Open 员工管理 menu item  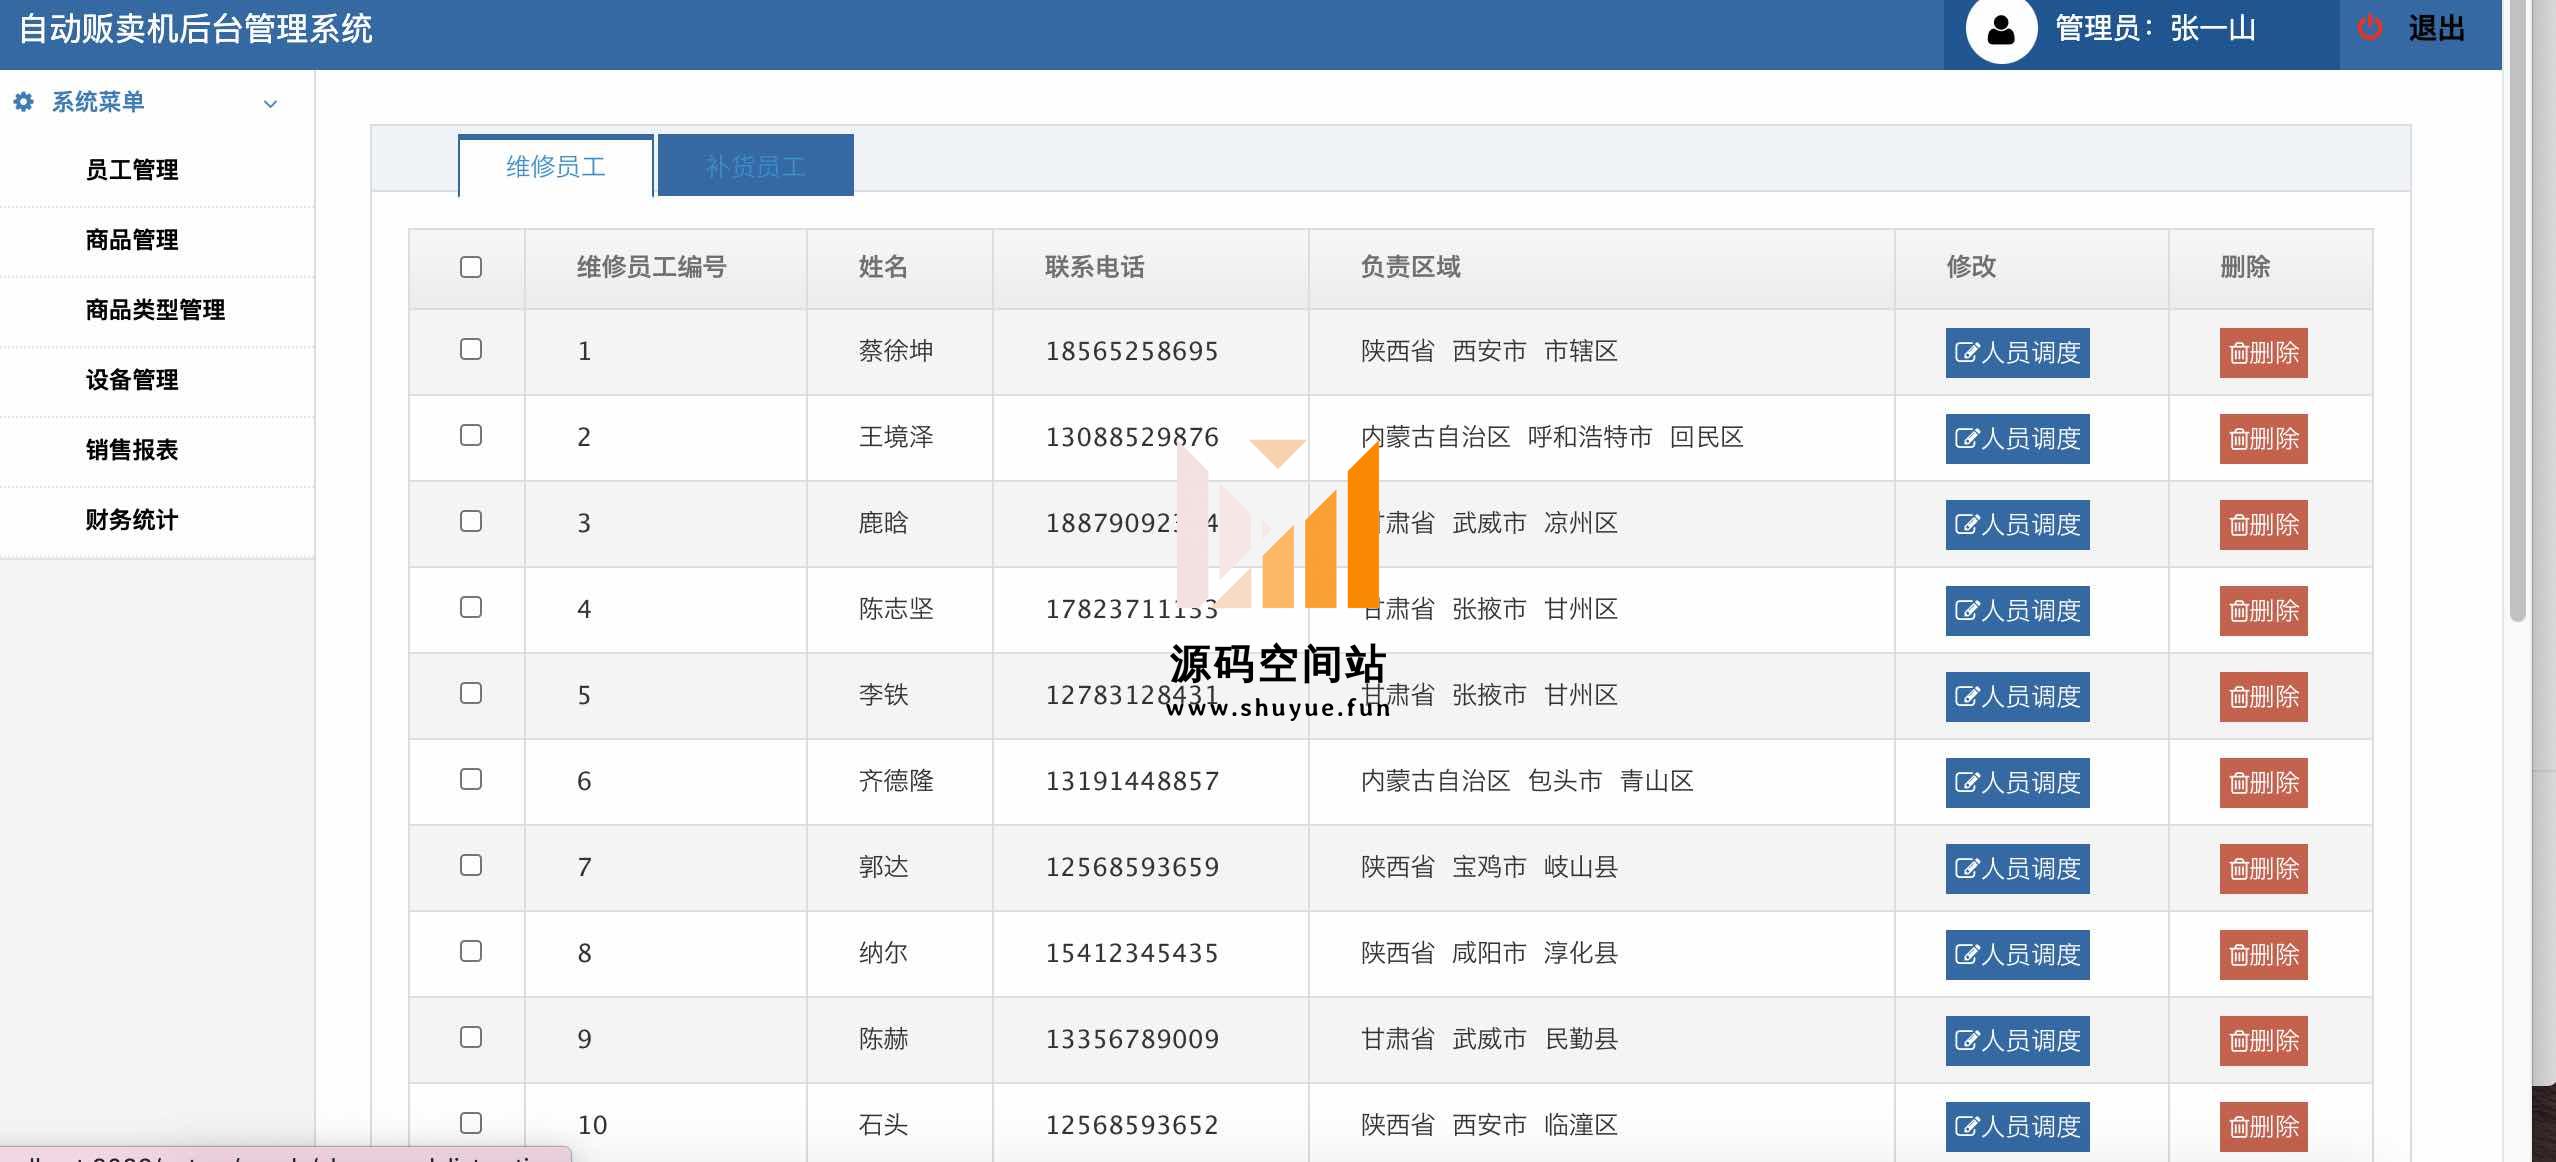(x=132, y=170)
